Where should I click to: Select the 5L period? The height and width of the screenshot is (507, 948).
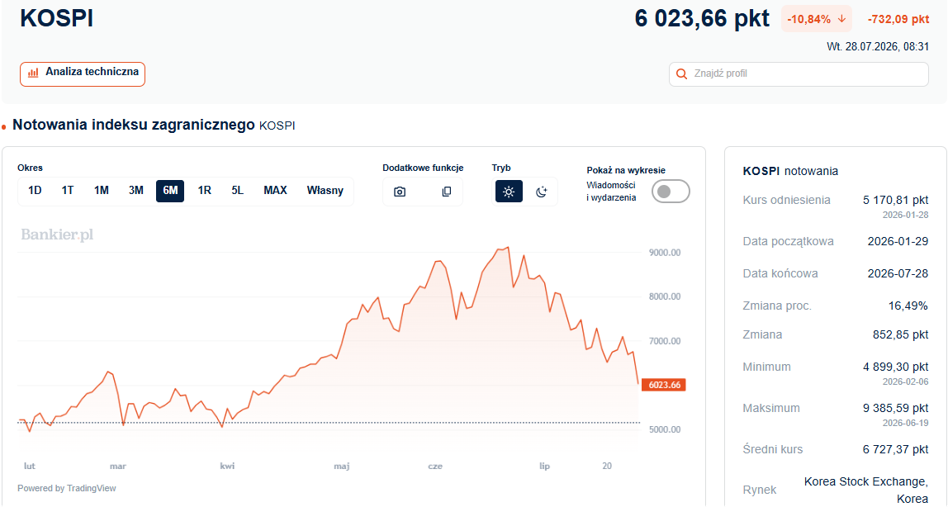[x=238, y=190]
